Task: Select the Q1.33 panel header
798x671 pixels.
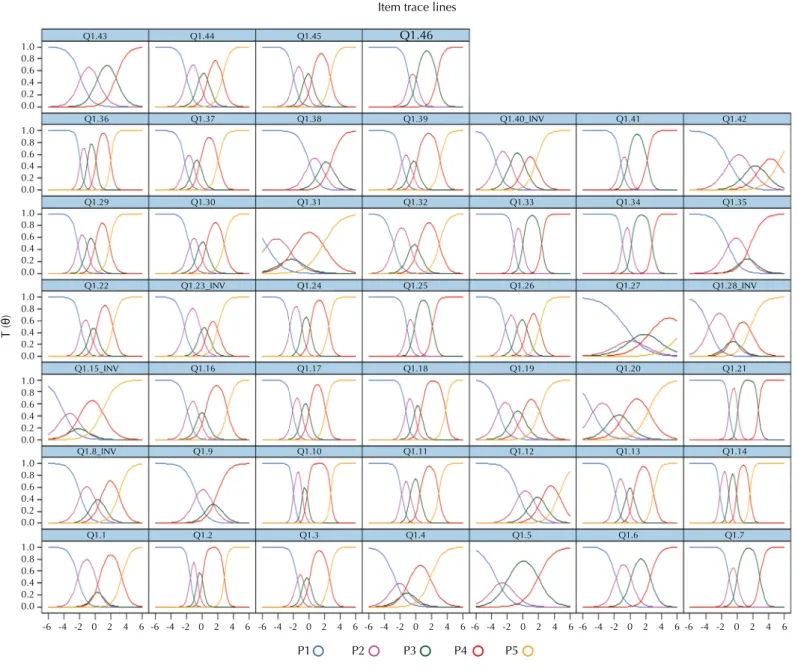Action: click(523, 202)
